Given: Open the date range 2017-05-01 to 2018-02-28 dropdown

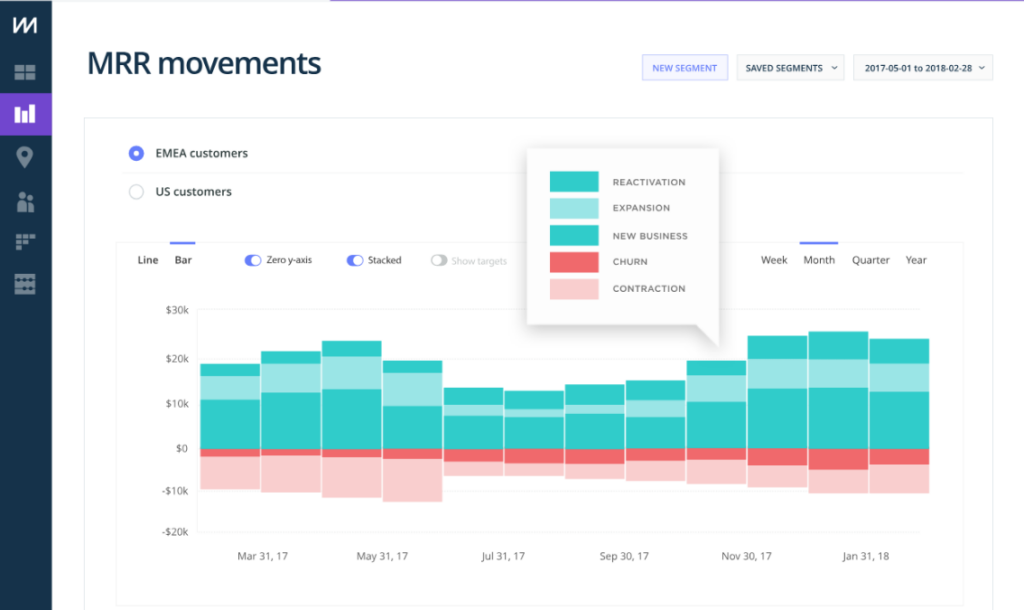Looking at the screenshot, I should (x=923, y=68).
